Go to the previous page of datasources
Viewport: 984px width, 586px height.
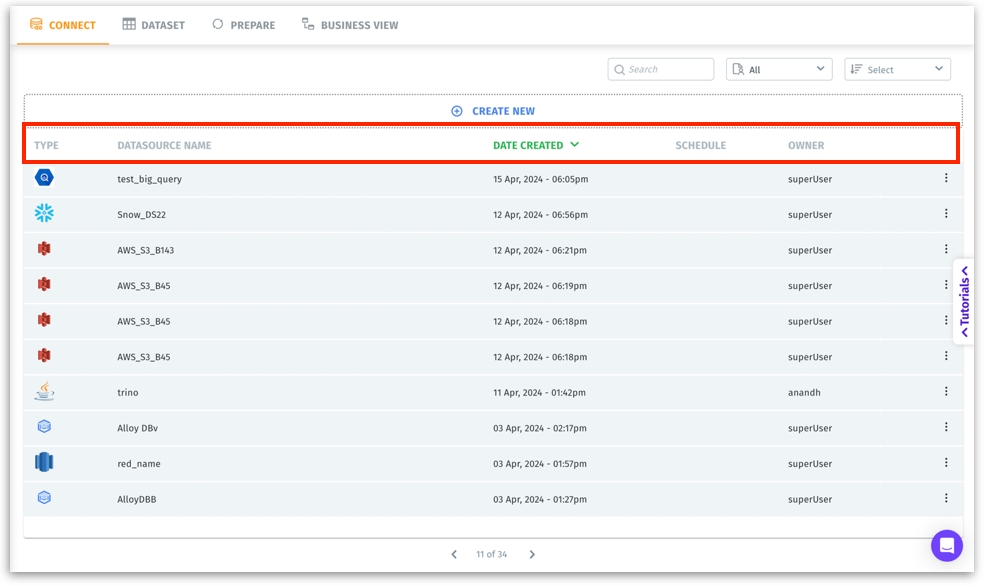[454, 554]
